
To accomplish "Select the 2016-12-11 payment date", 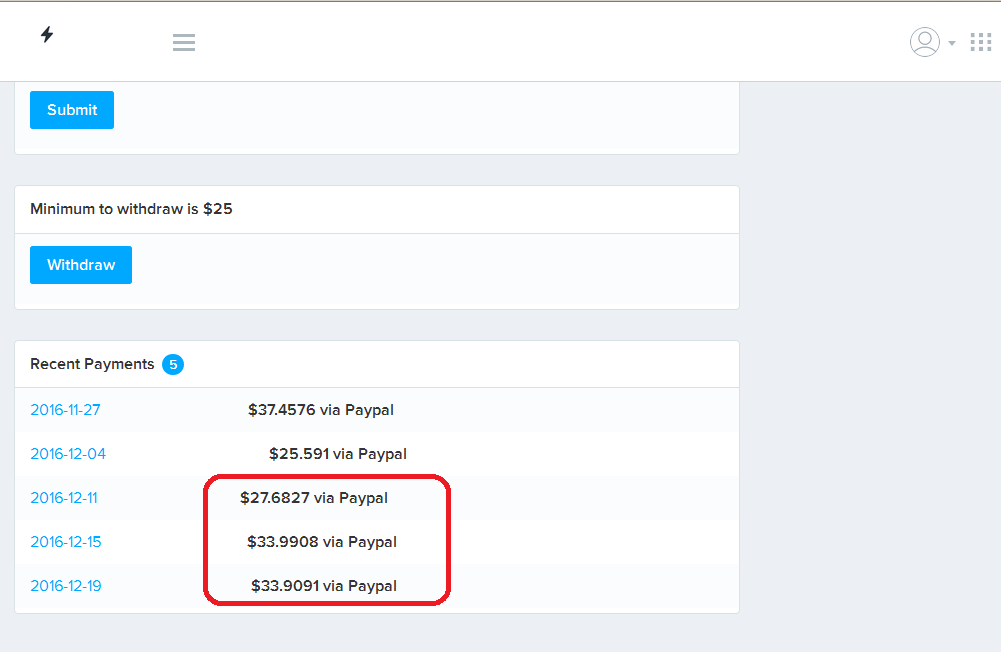I will point(64,498).
